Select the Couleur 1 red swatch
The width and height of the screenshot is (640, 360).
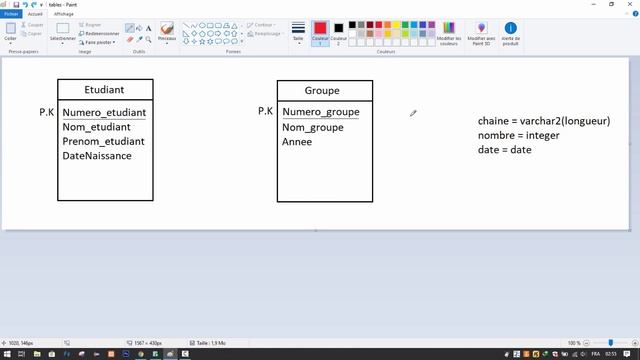320,28
